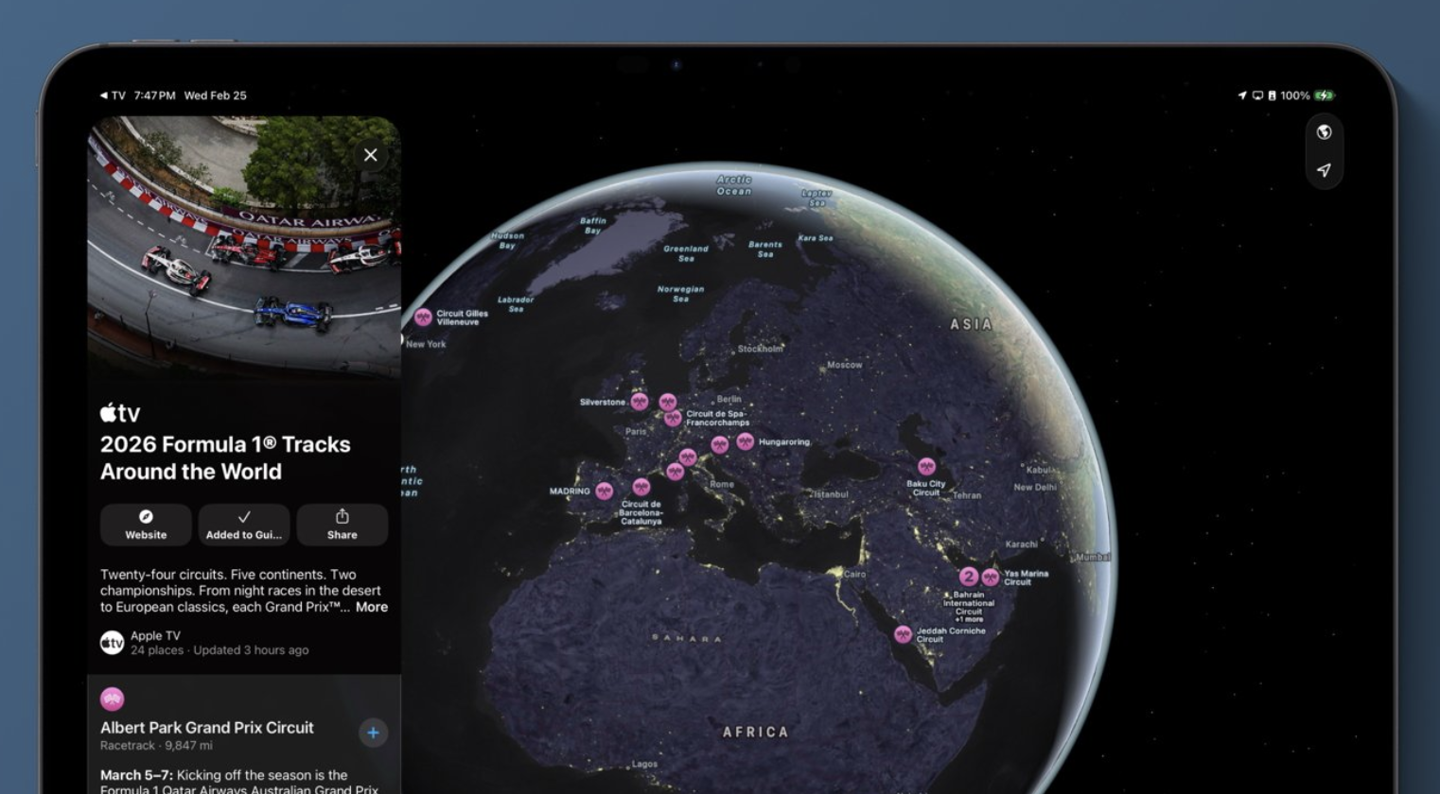Expand description with the More link
Screen dimensions: 1440x794
pyautogui.click(x=371, y=607)
